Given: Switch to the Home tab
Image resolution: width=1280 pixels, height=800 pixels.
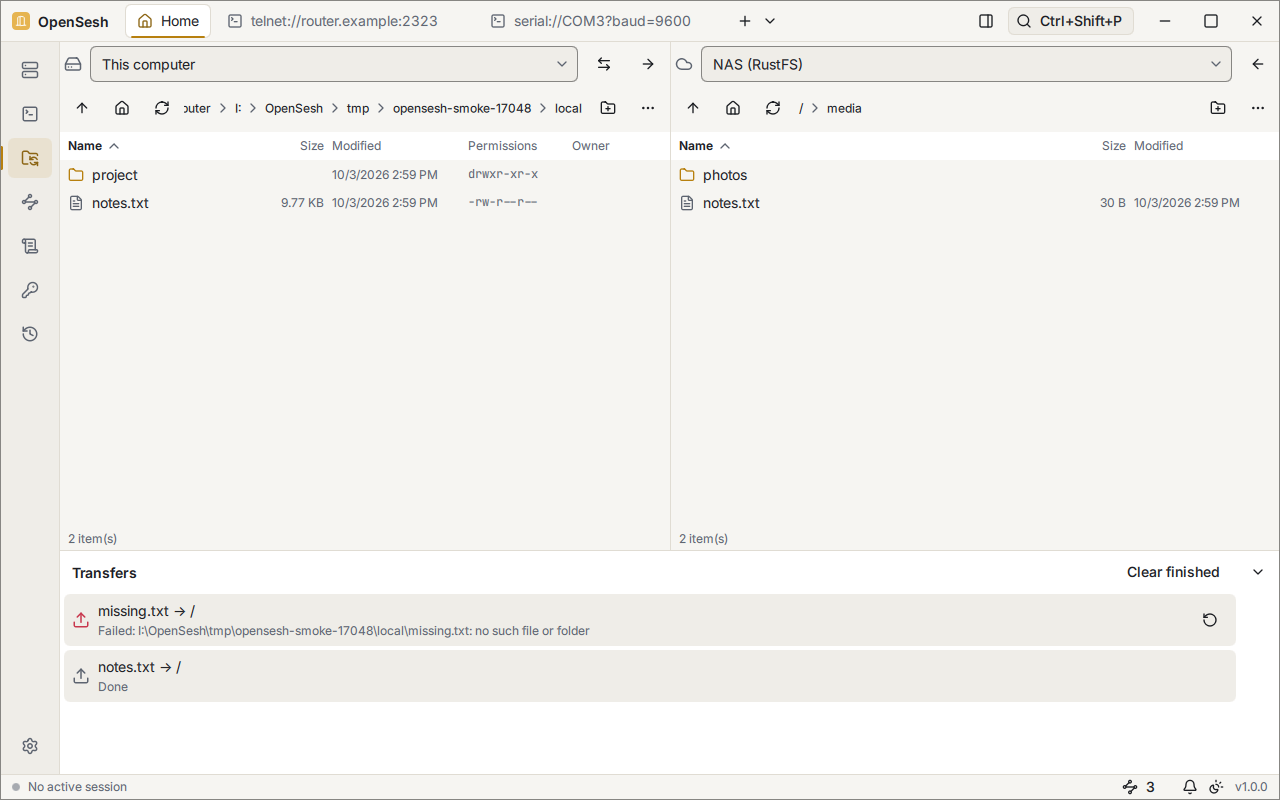Looking at the screenshot, I should [x=168, y=21].
